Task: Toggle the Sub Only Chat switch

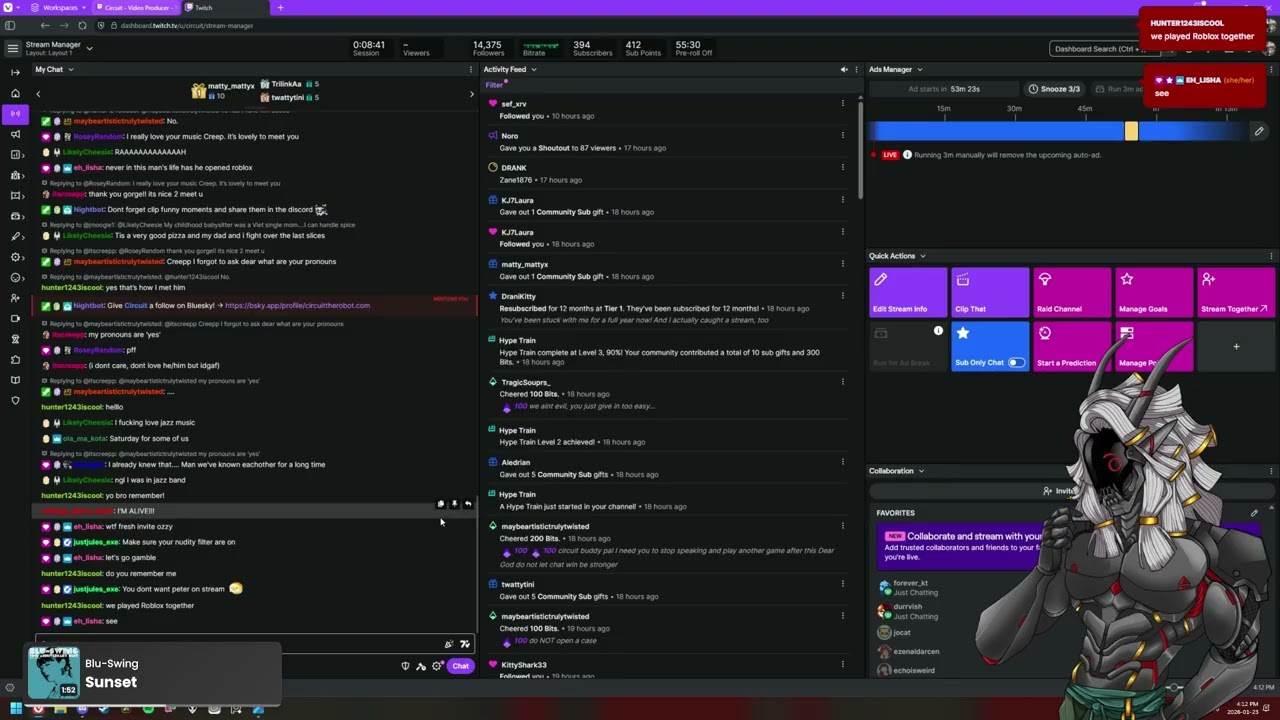Action: pyautogui.click(x=1016, y=363)
